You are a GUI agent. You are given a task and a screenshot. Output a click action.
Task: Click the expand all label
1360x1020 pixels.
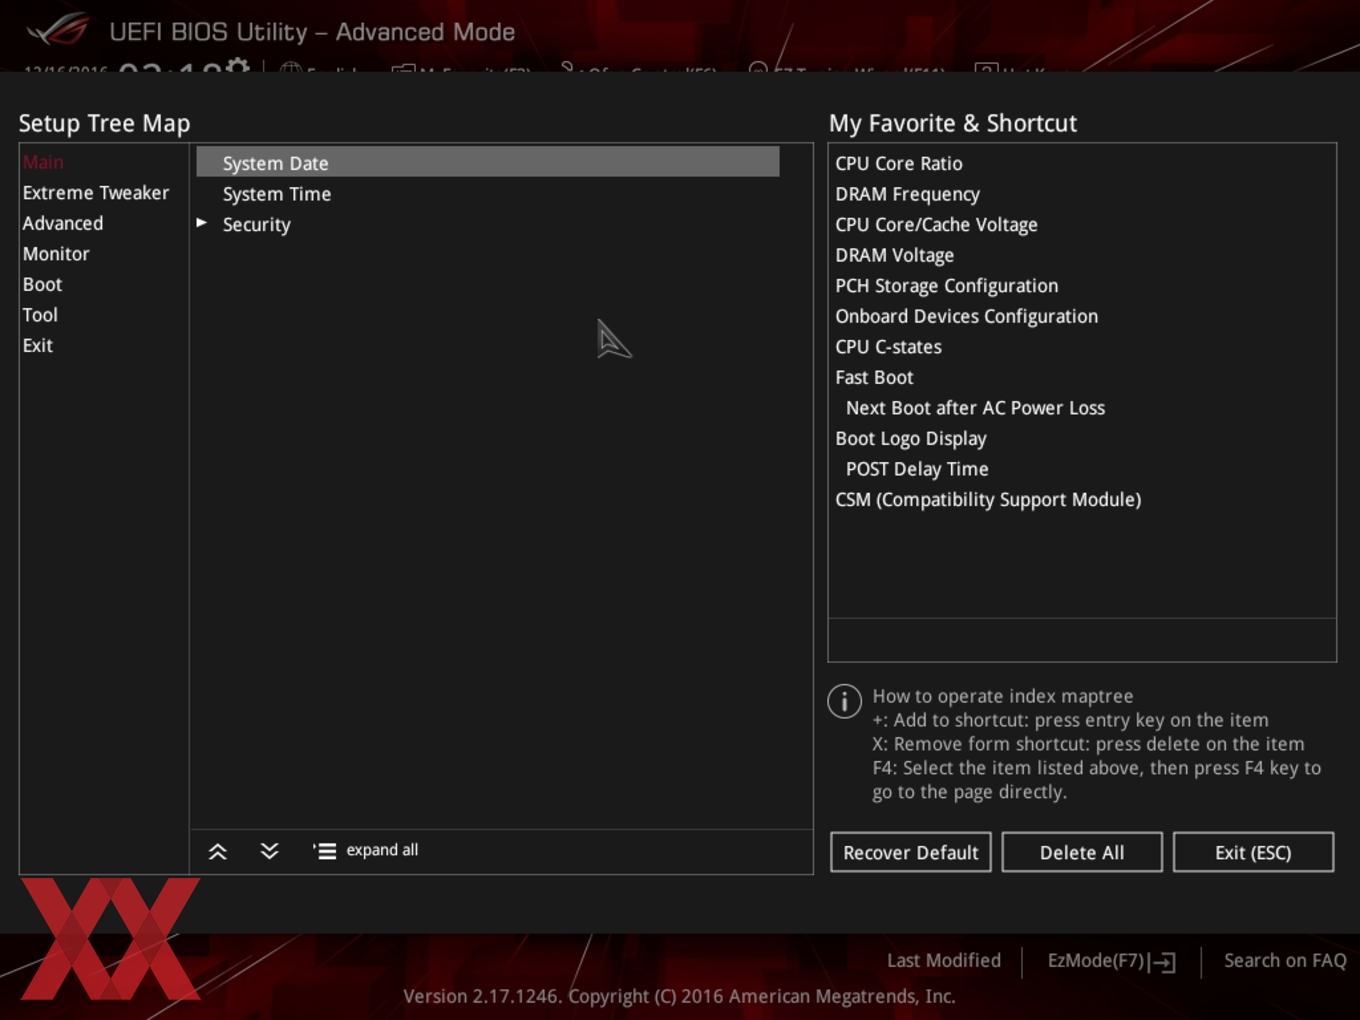pos(382,850)
